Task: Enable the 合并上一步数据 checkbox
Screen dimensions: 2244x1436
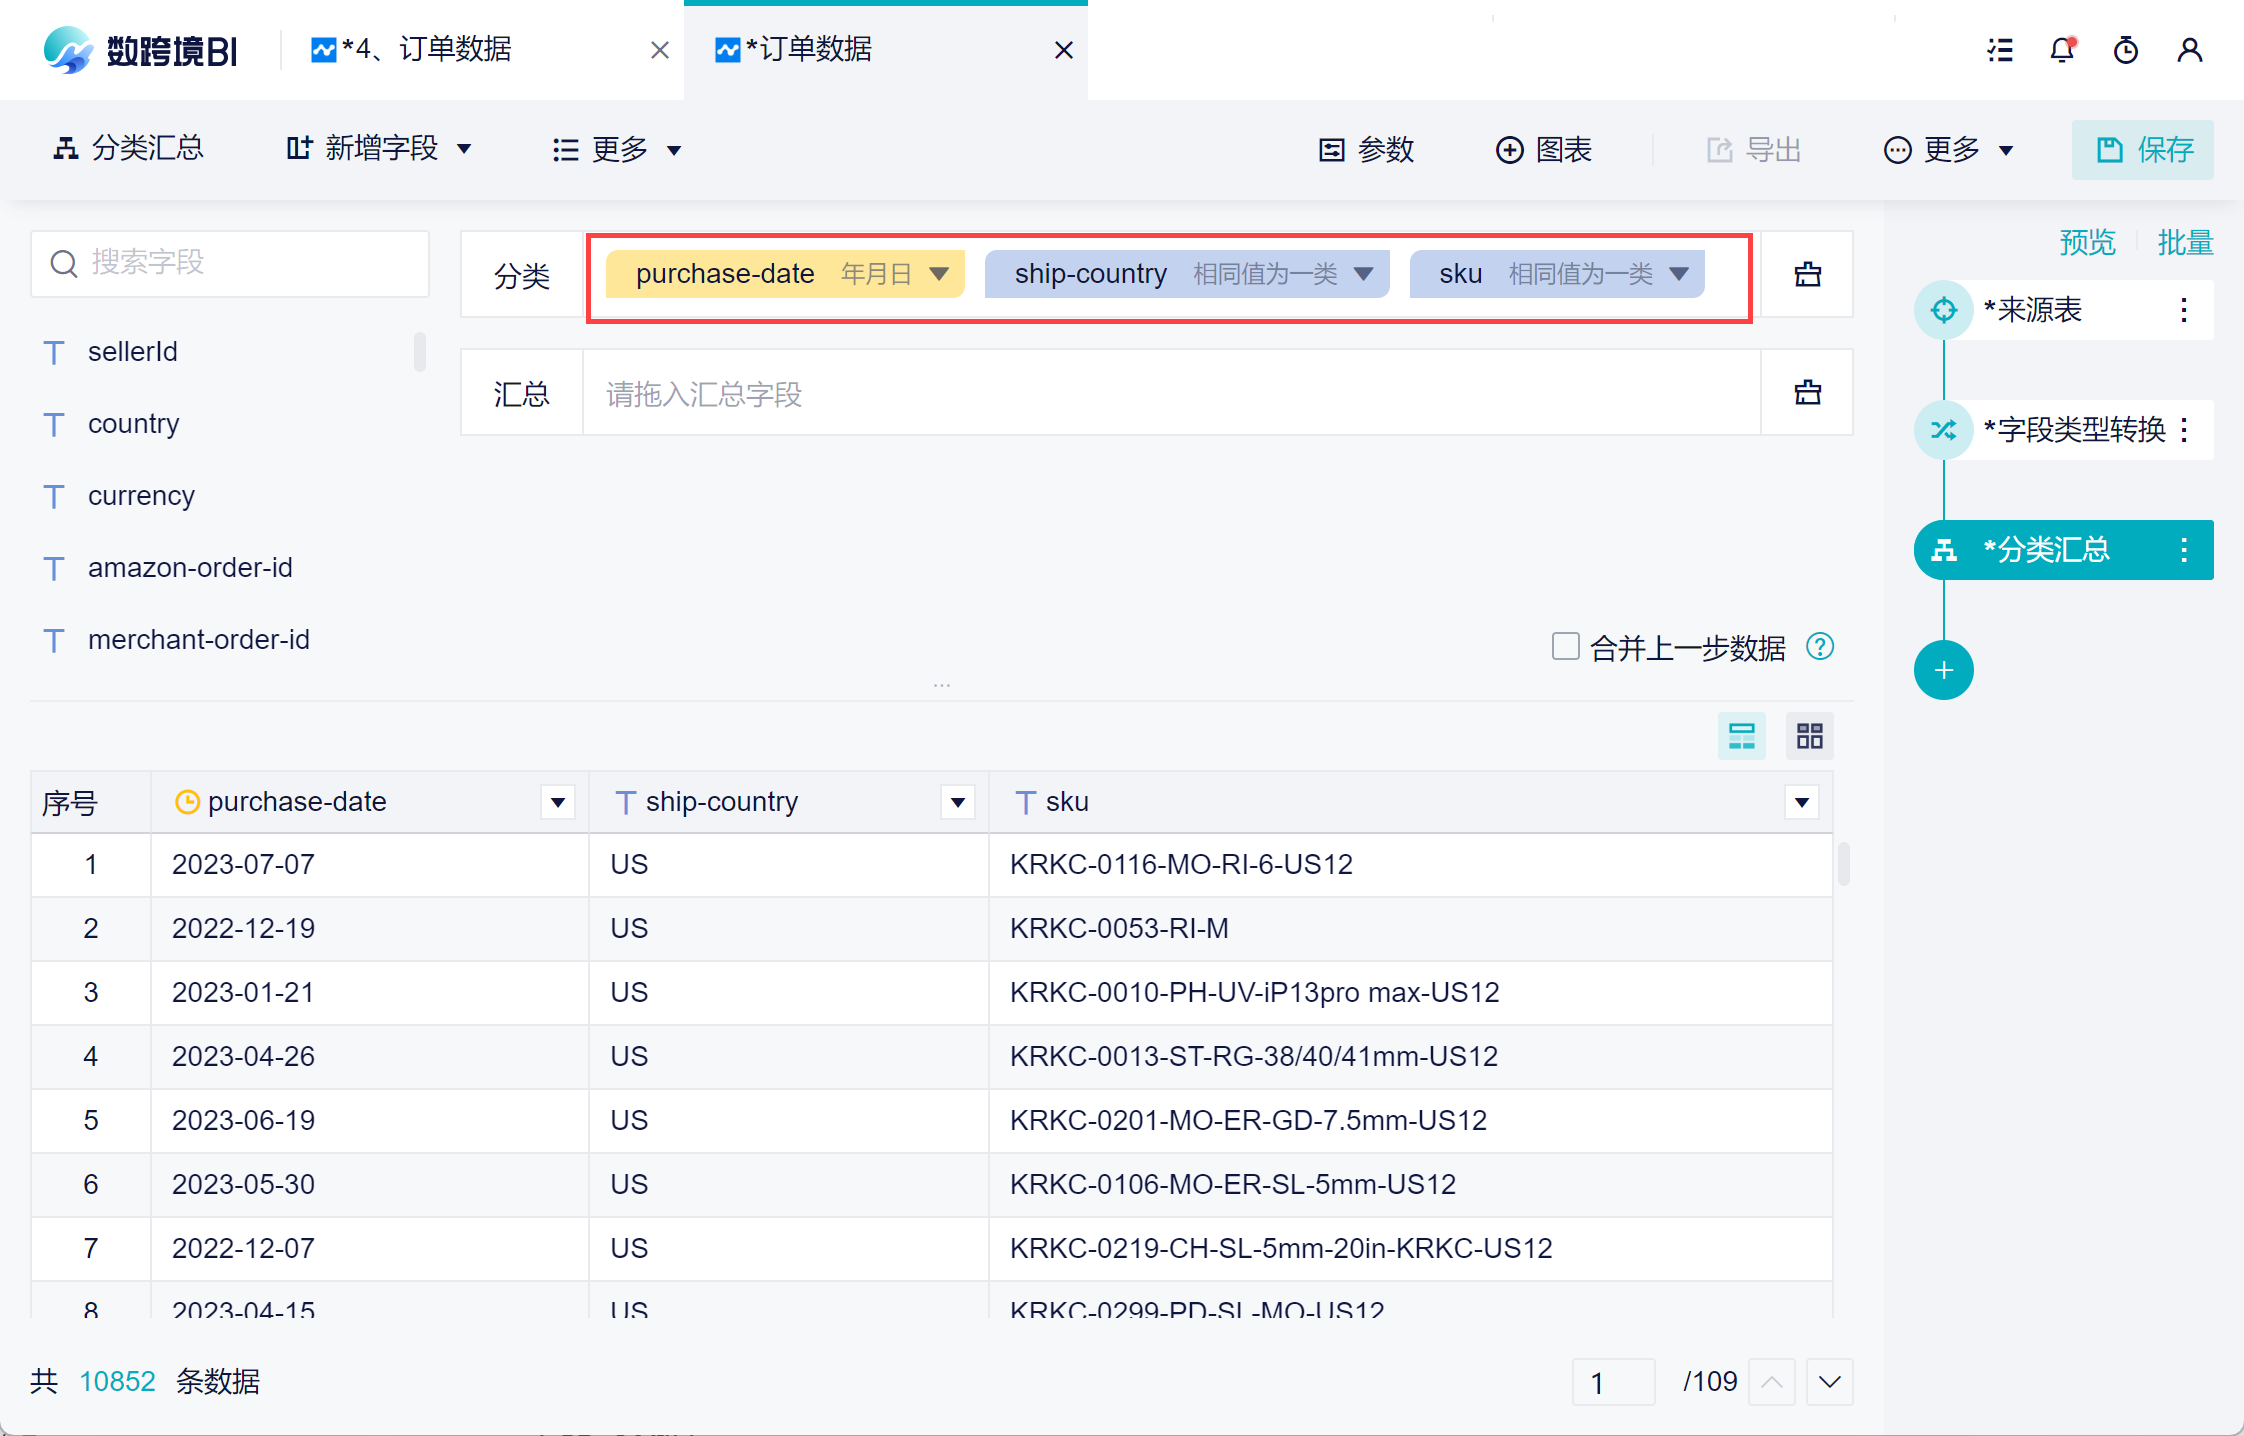Action: pyautogui.click(x=1565, y=647)
